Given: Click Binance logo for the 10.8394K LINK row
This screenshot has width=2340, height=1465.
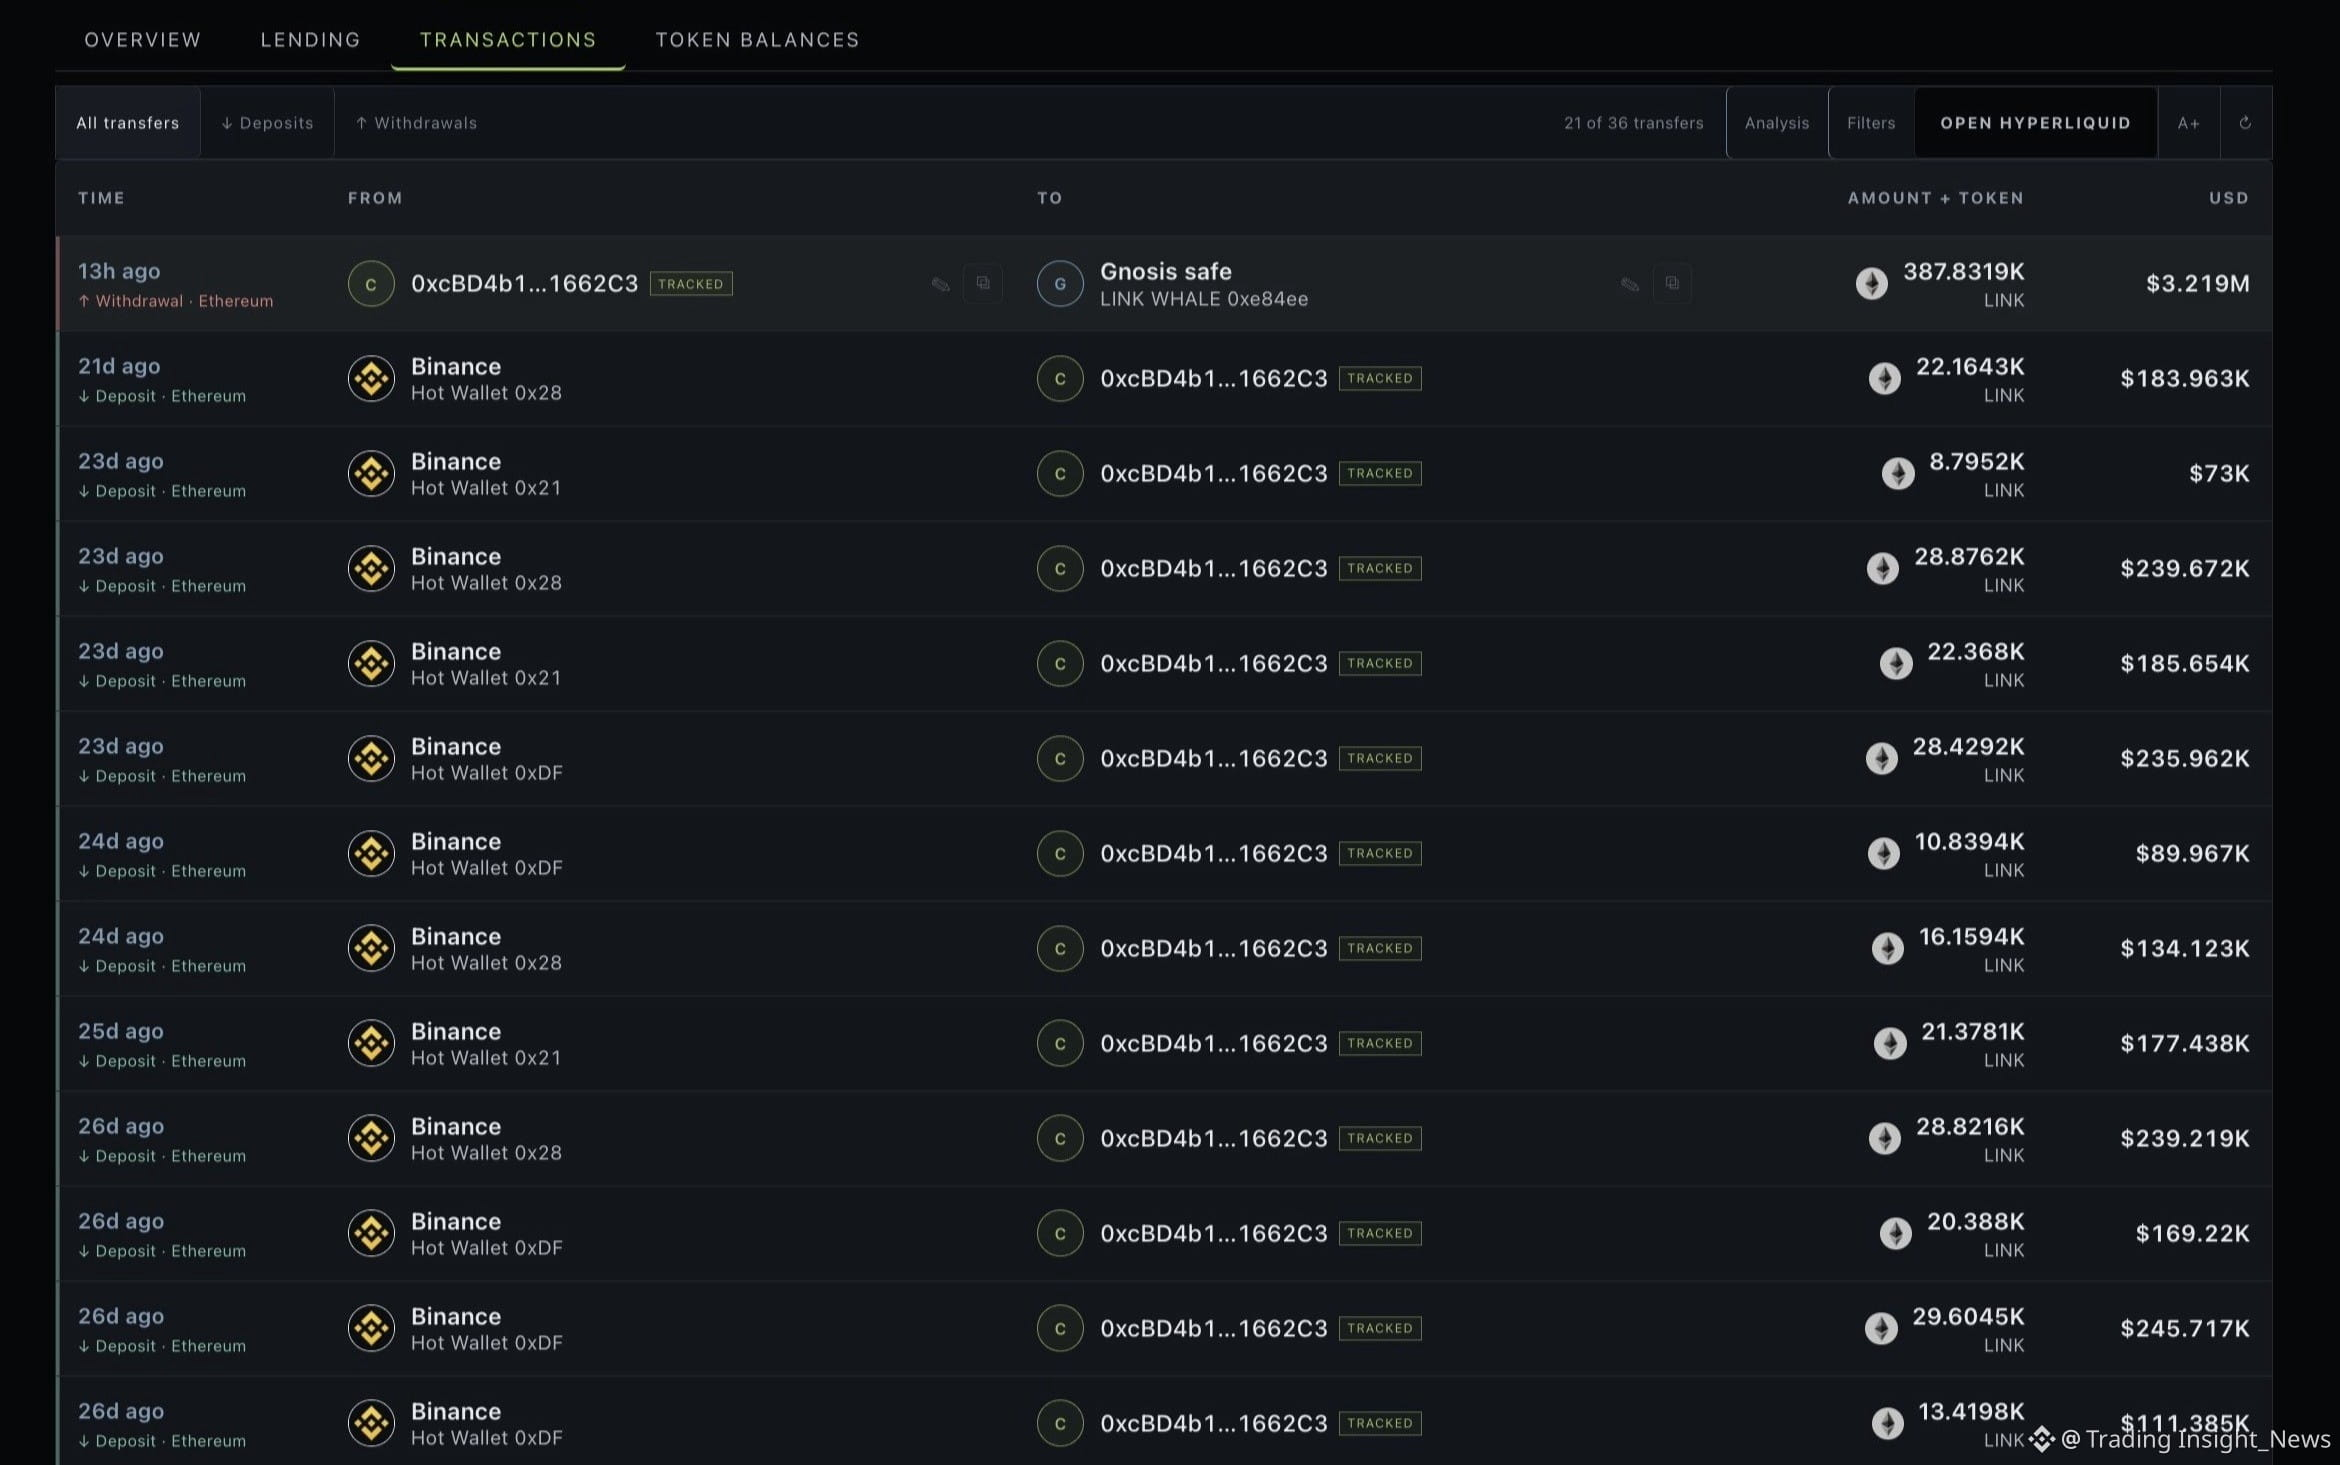Looking at the screenshot, I should [371, 854].
